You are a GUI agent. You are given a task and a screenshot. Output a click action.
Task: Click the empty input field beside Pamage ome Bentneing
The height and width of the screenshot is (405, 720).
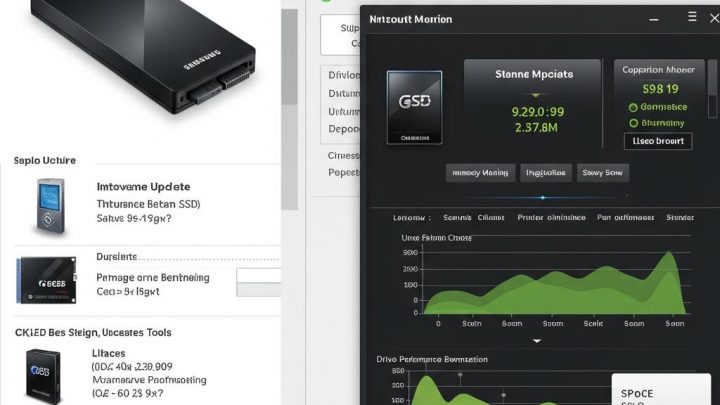(x=259, y=276)
